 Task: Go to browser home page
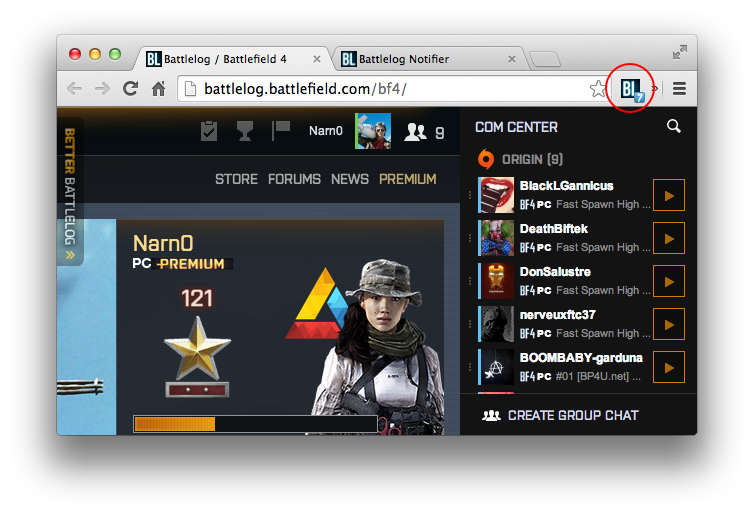[x=158, y=88]
